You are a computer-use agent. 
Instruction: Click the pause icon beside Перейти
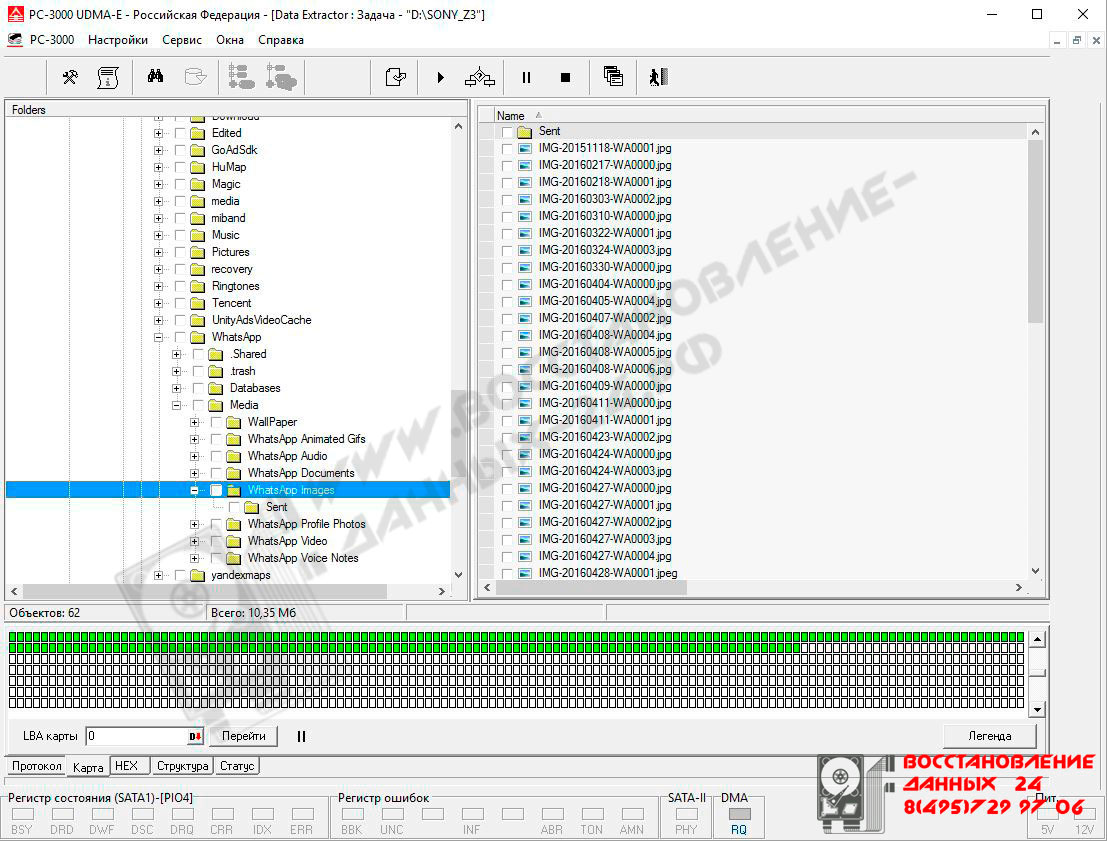[x=301, y=736]
